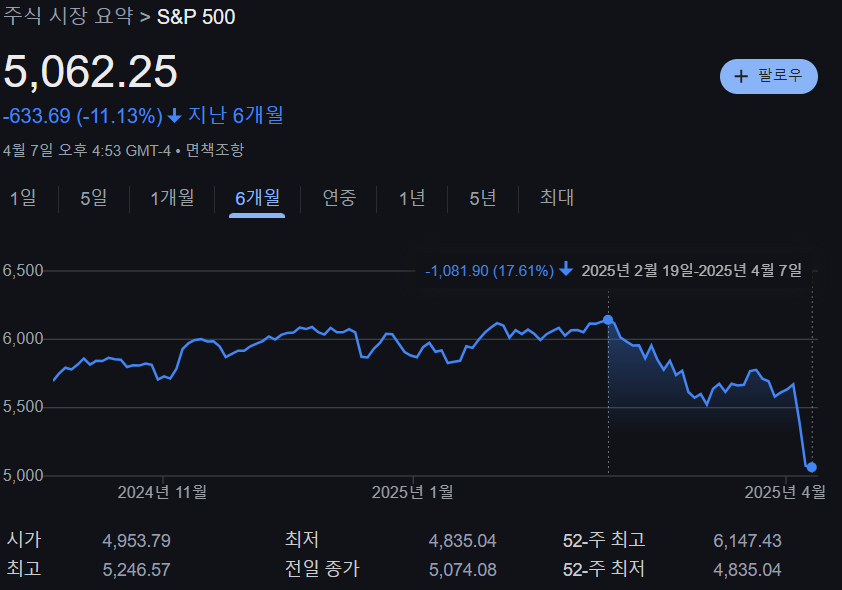Click the 2025년 1월 axis label
This screenshot has height=590, width=842.
point(412,492)
